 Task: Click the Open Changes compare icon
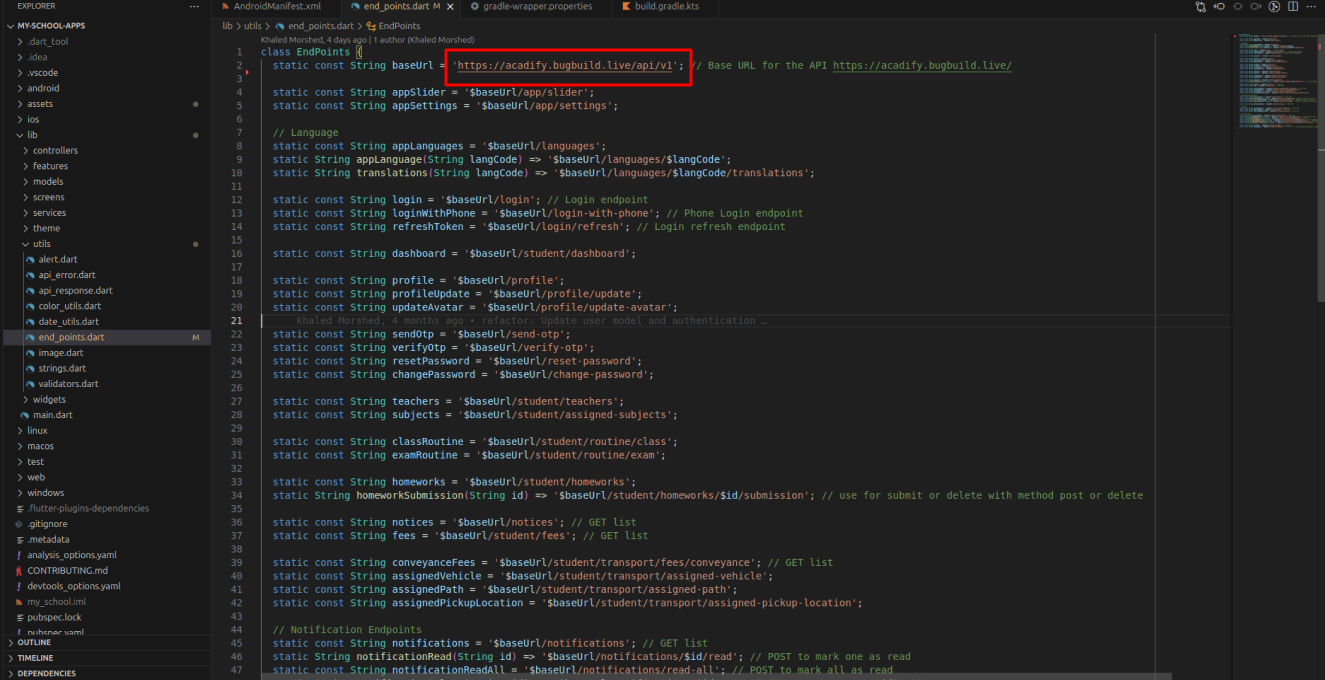coord(1200,7)
